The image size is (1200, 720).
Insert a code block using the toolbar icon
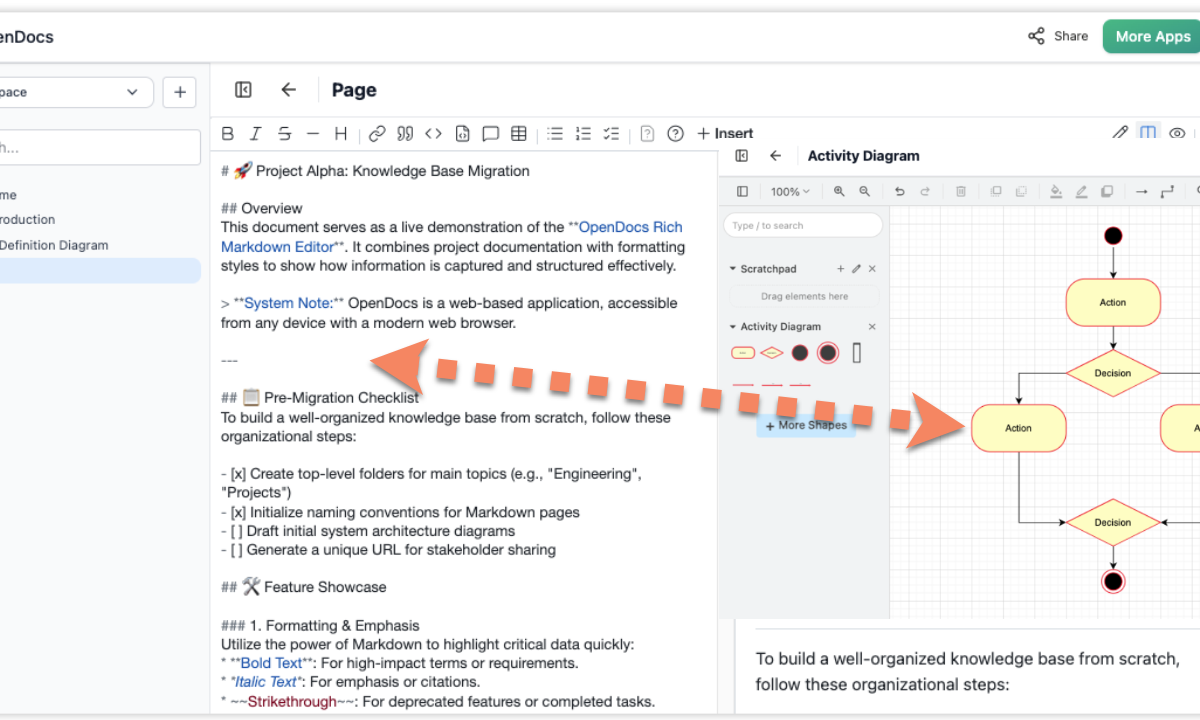click(x=462, y=133)
